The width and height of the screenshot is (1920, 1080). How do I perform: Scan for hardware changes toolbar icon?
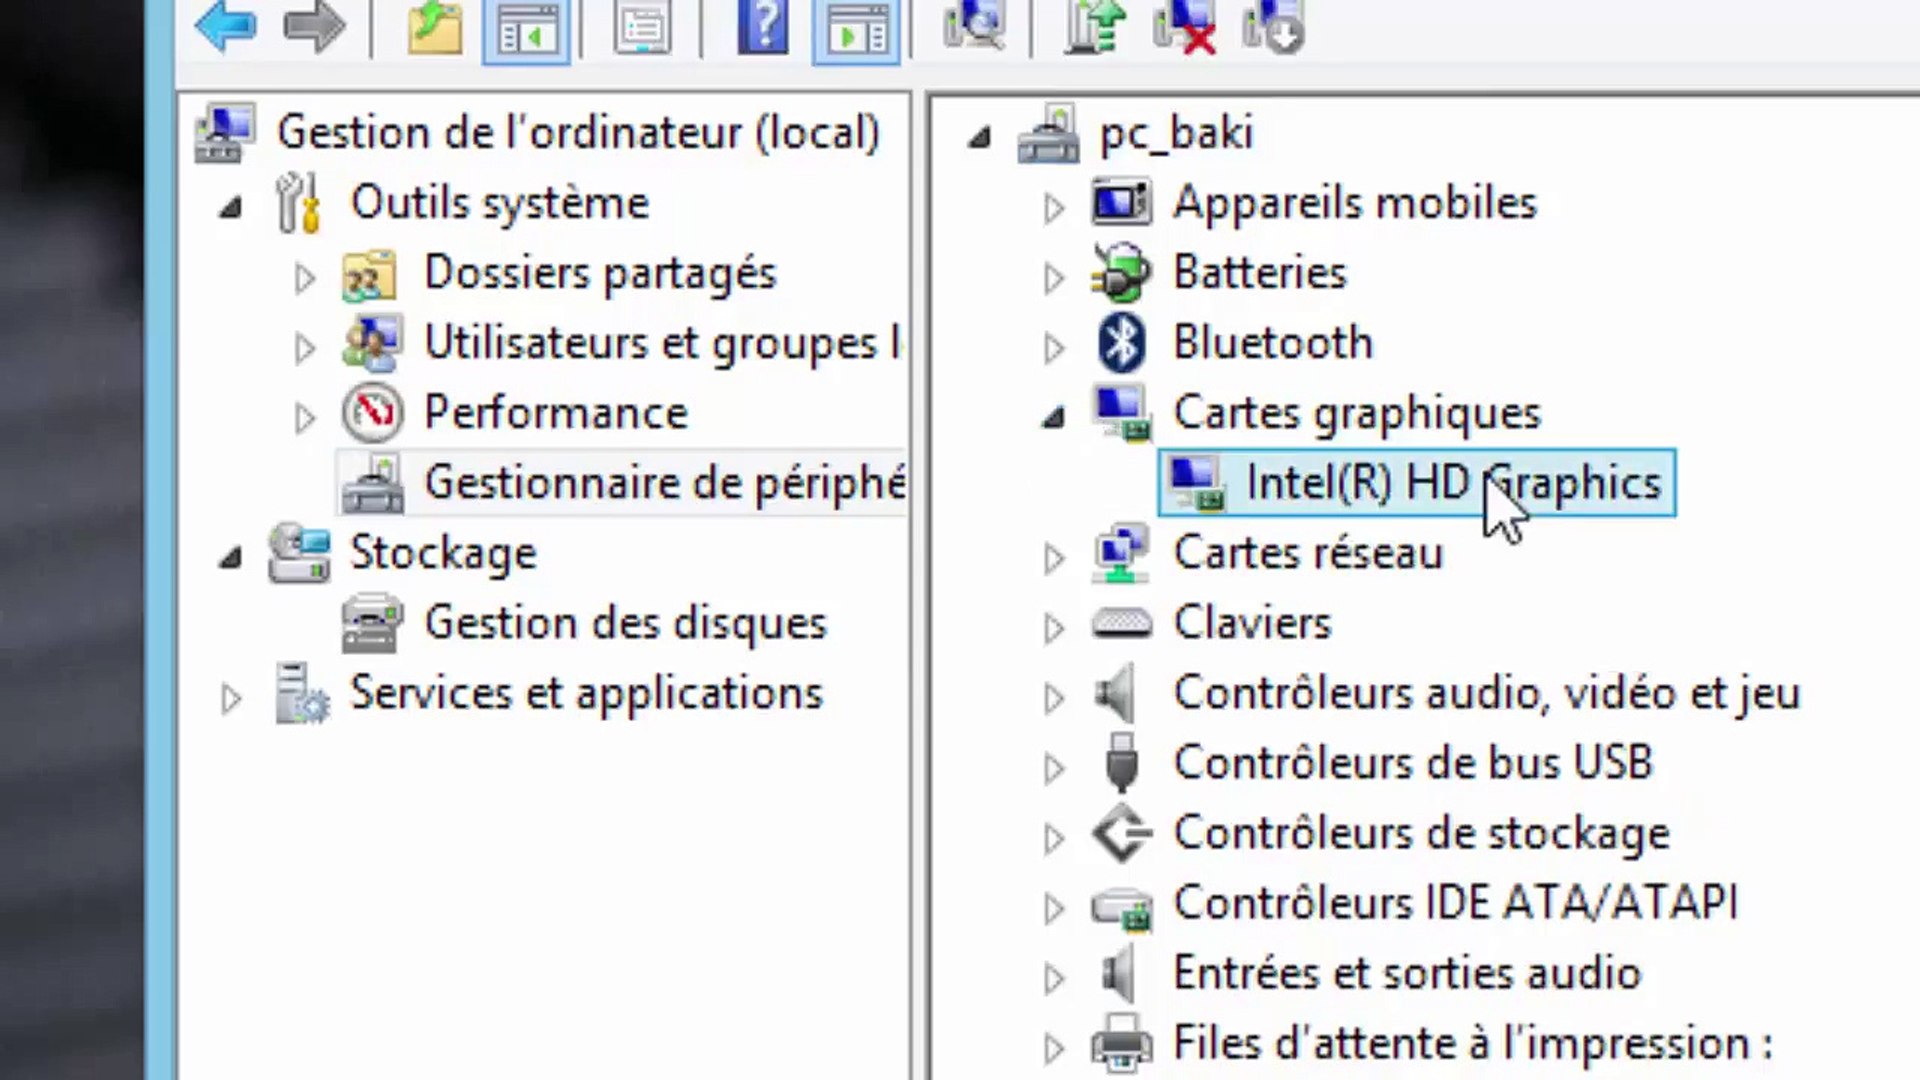(x=974, y=27)
